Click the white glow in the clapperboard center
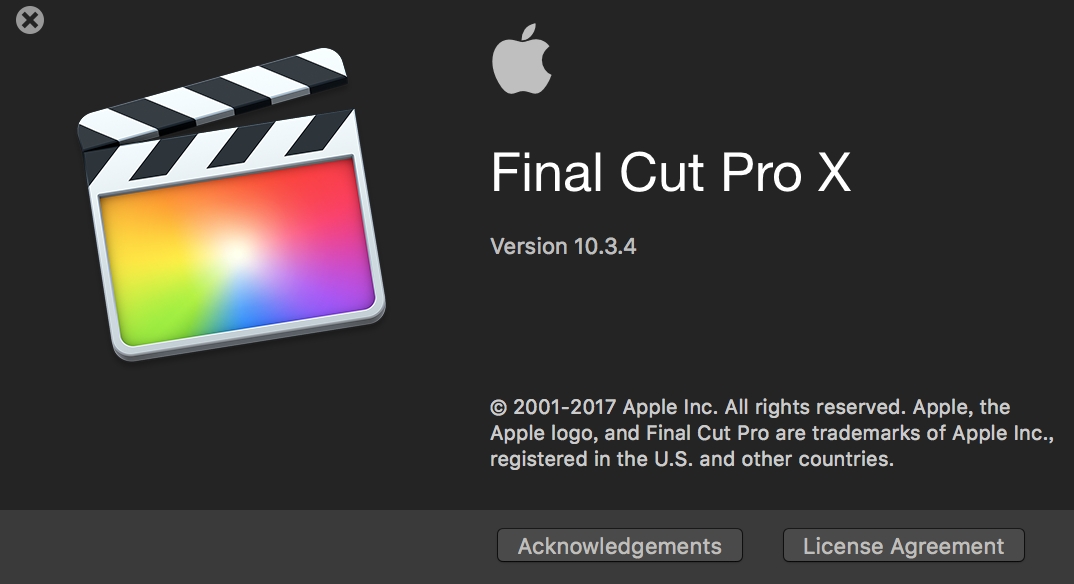Viewport: 1074px width, 584px height. pos(236,246)
